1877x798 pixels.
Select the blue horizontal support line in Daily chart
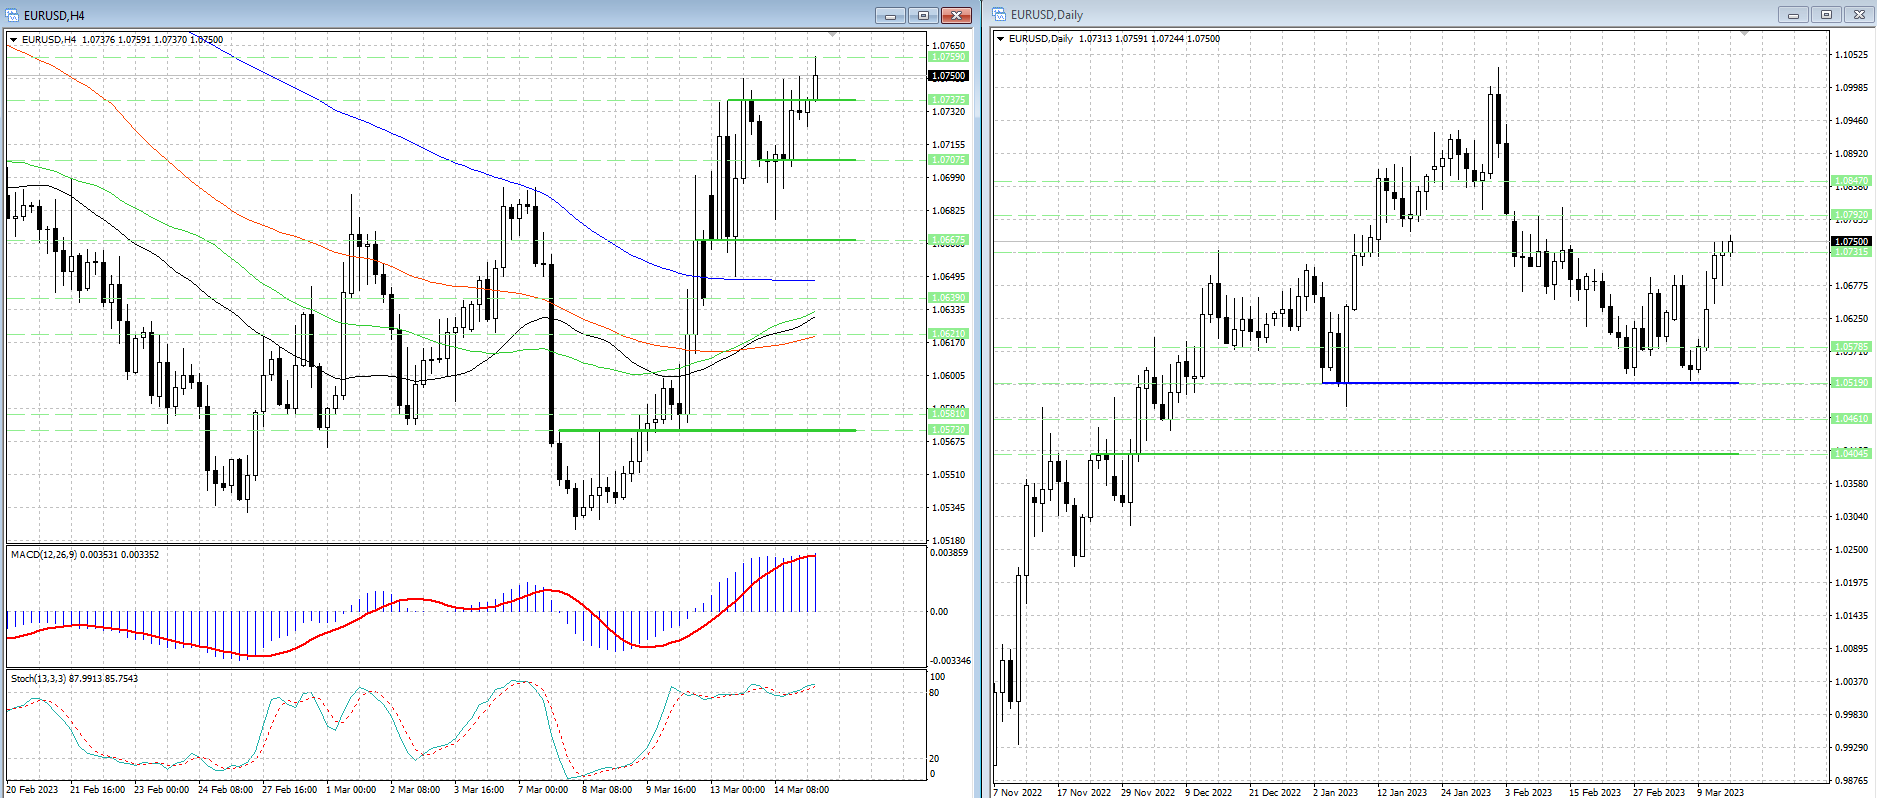pos(1530,383)
